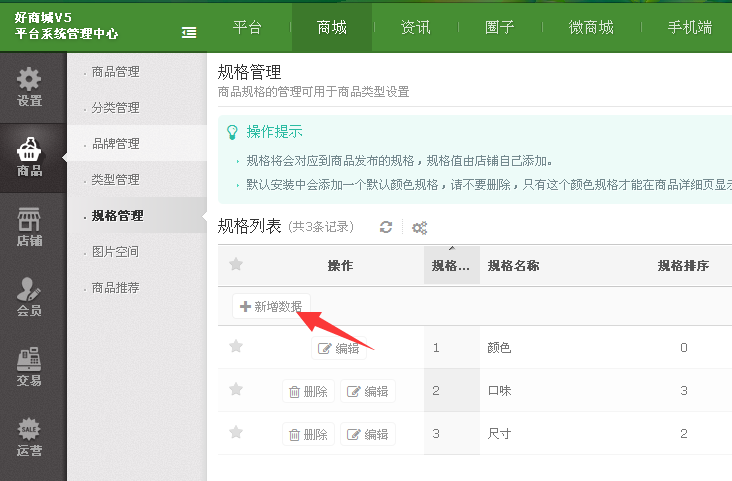Switch to the 圈子 top tab
This screenshot has height=481, width=732.
pyautogui.click(x=500, y=28)
